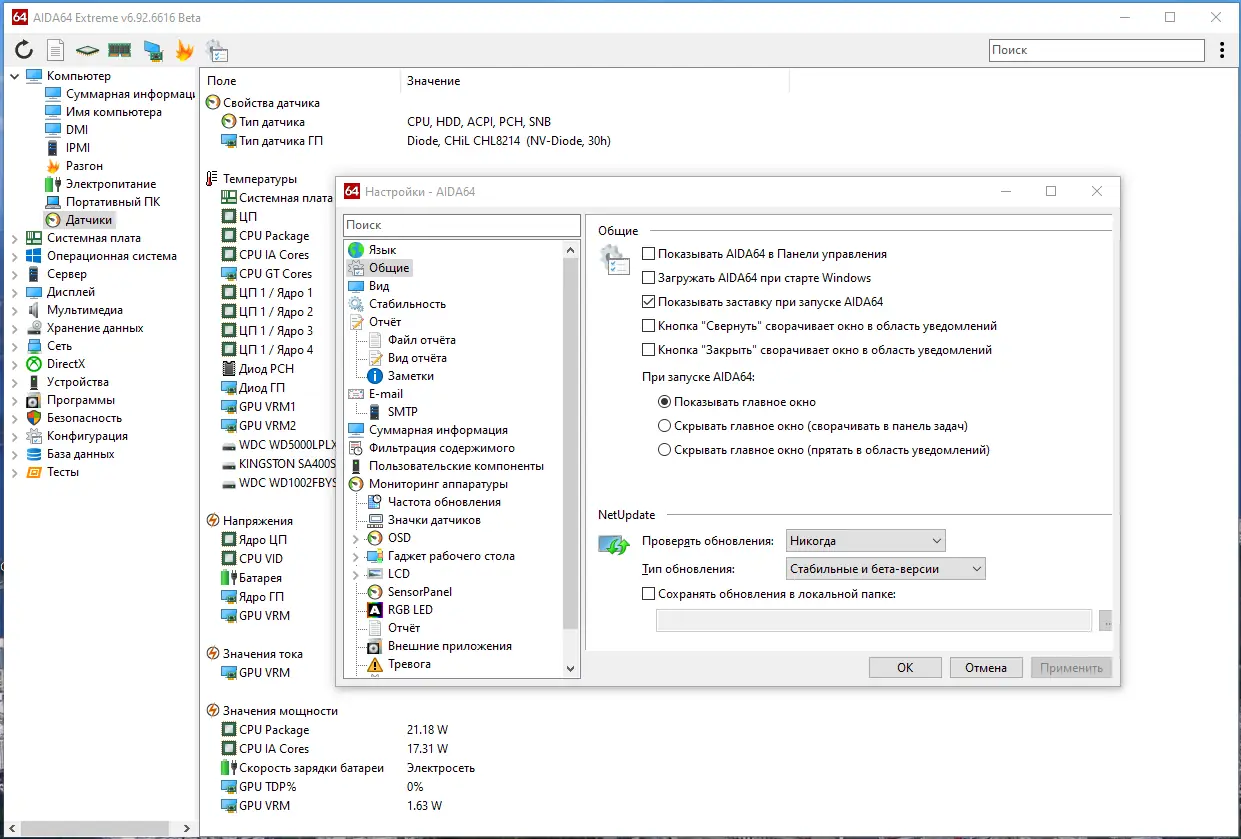1241x839 pixels.
Task: Uncheck Показывать заставку при запуске AIDA64
Action: click(649, 302)
